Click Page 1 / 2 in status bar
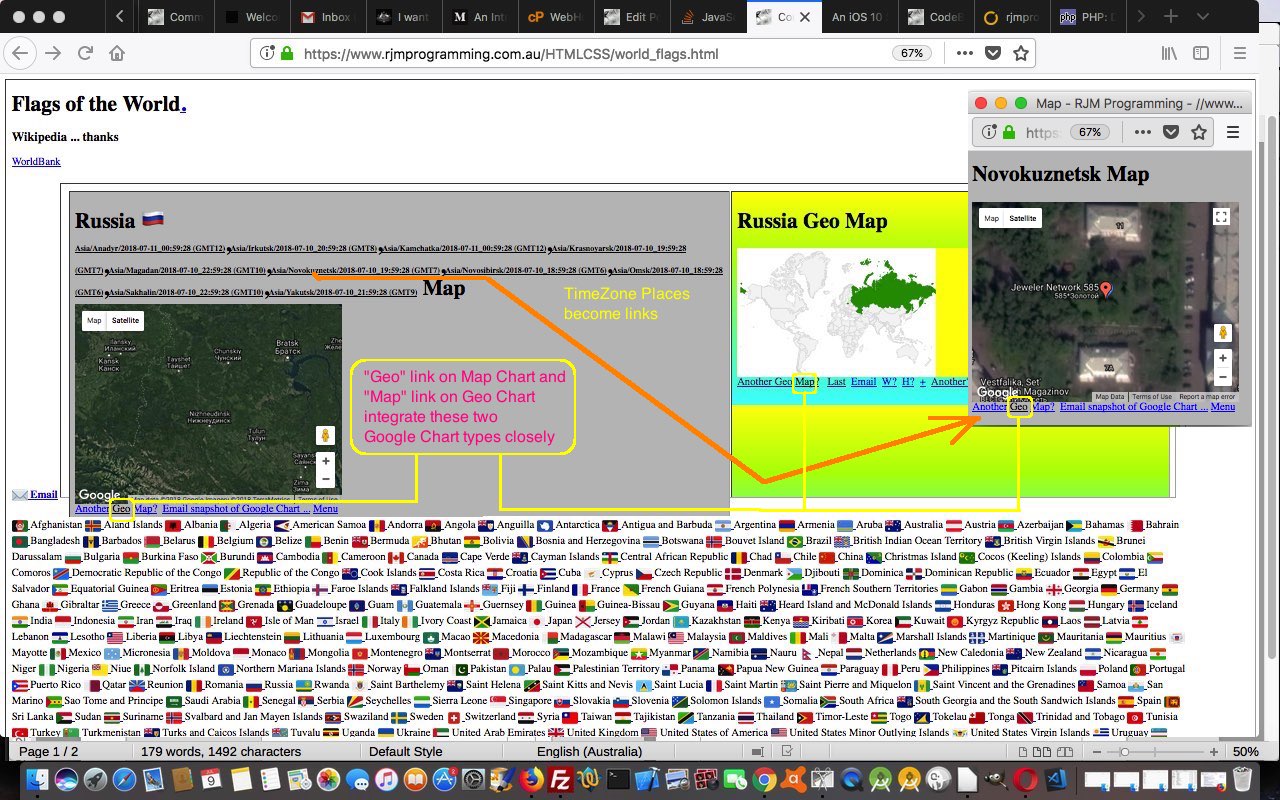Image resolution: width=1280 pixels, height=800 pixels. [48, 752]
